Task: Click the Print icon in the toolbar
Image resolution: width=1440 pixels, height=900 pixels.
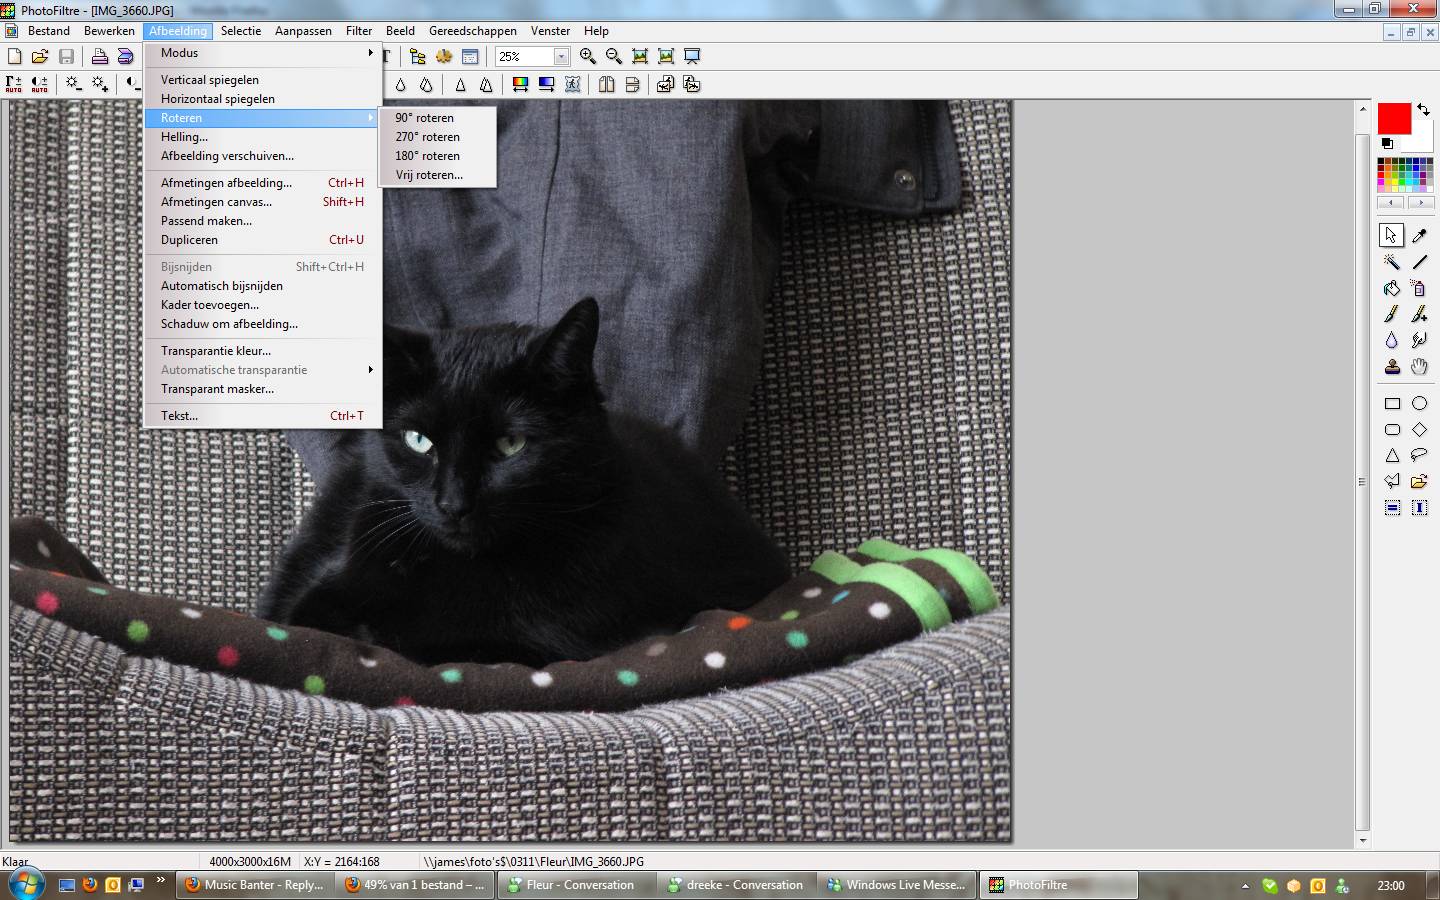Action: pos(100,57)
